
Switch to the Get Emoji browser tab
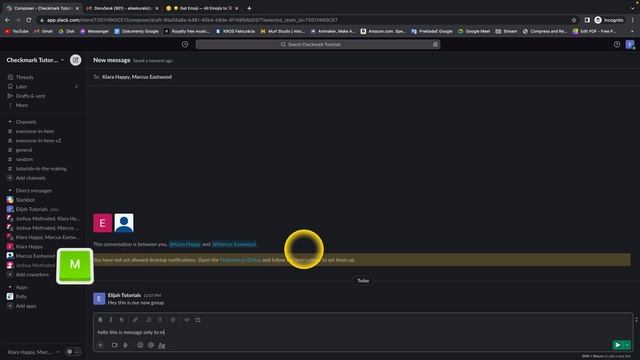coord(202,8)
